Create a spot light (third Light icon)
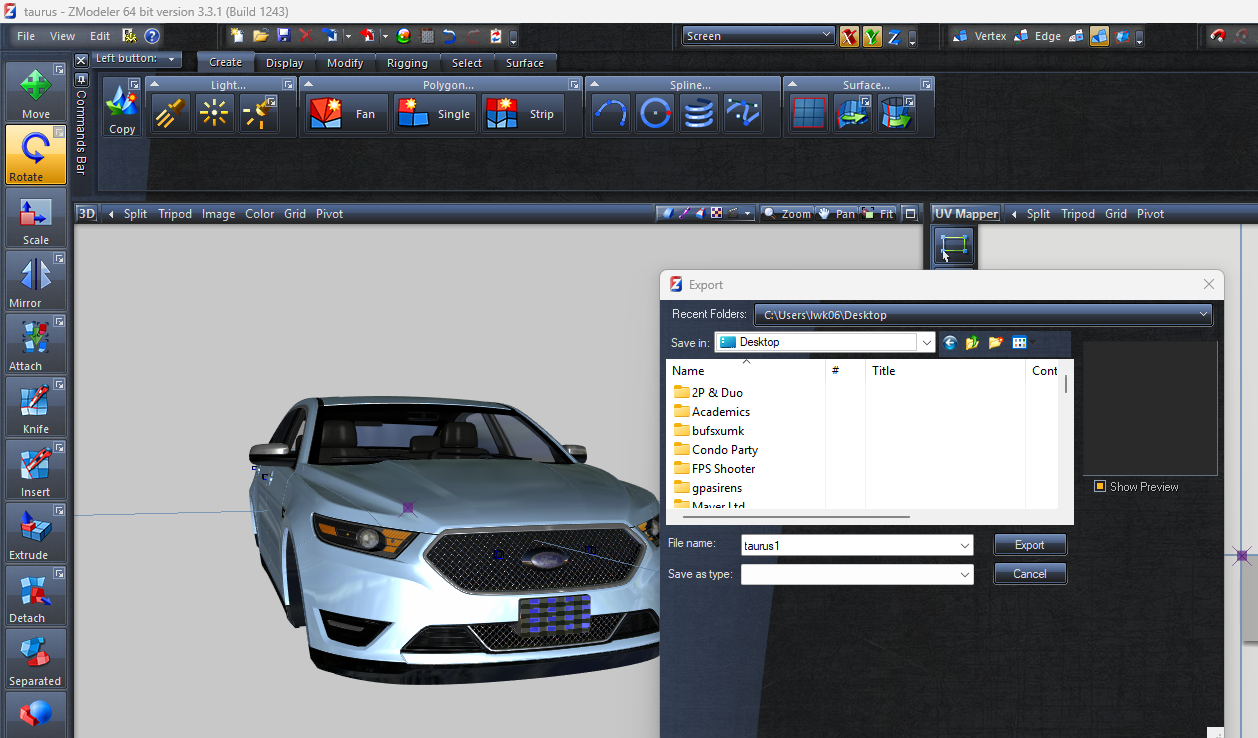 (x=259, y=114)
